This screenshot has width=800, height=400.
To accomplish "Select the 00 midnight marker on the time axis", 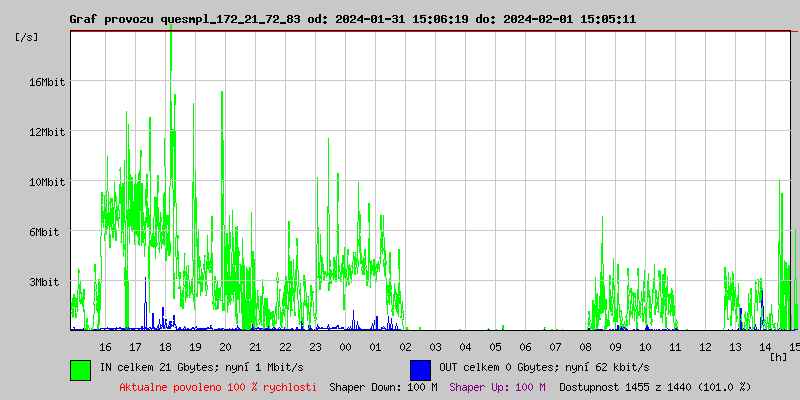I will click(345, 346).
